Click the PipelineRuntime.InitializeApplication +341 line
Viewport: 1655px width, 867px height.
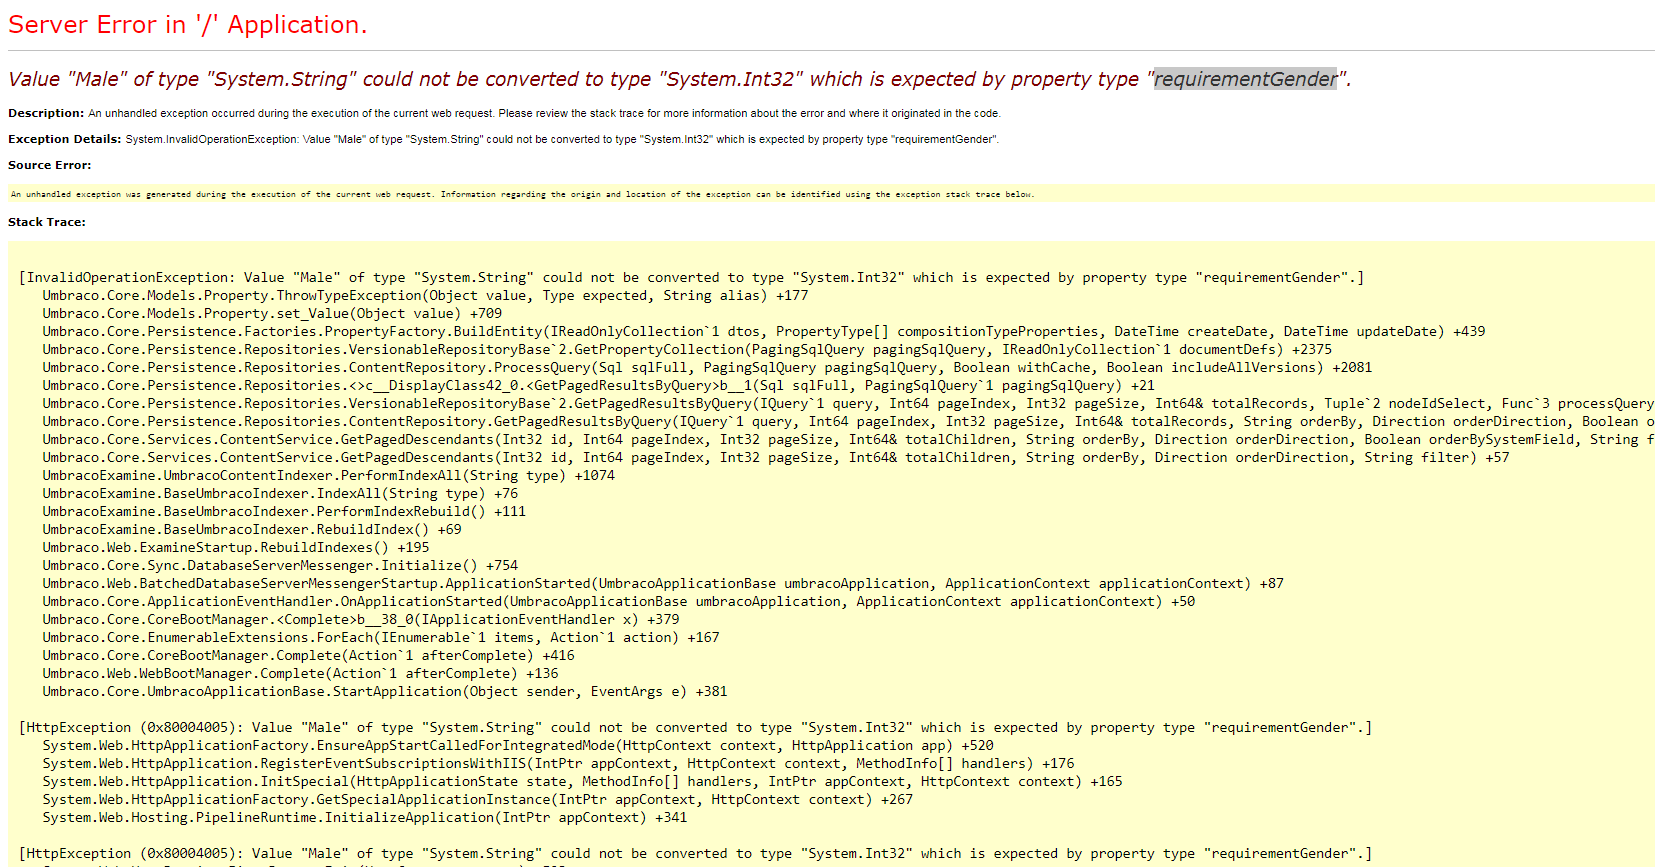[365, 818]
